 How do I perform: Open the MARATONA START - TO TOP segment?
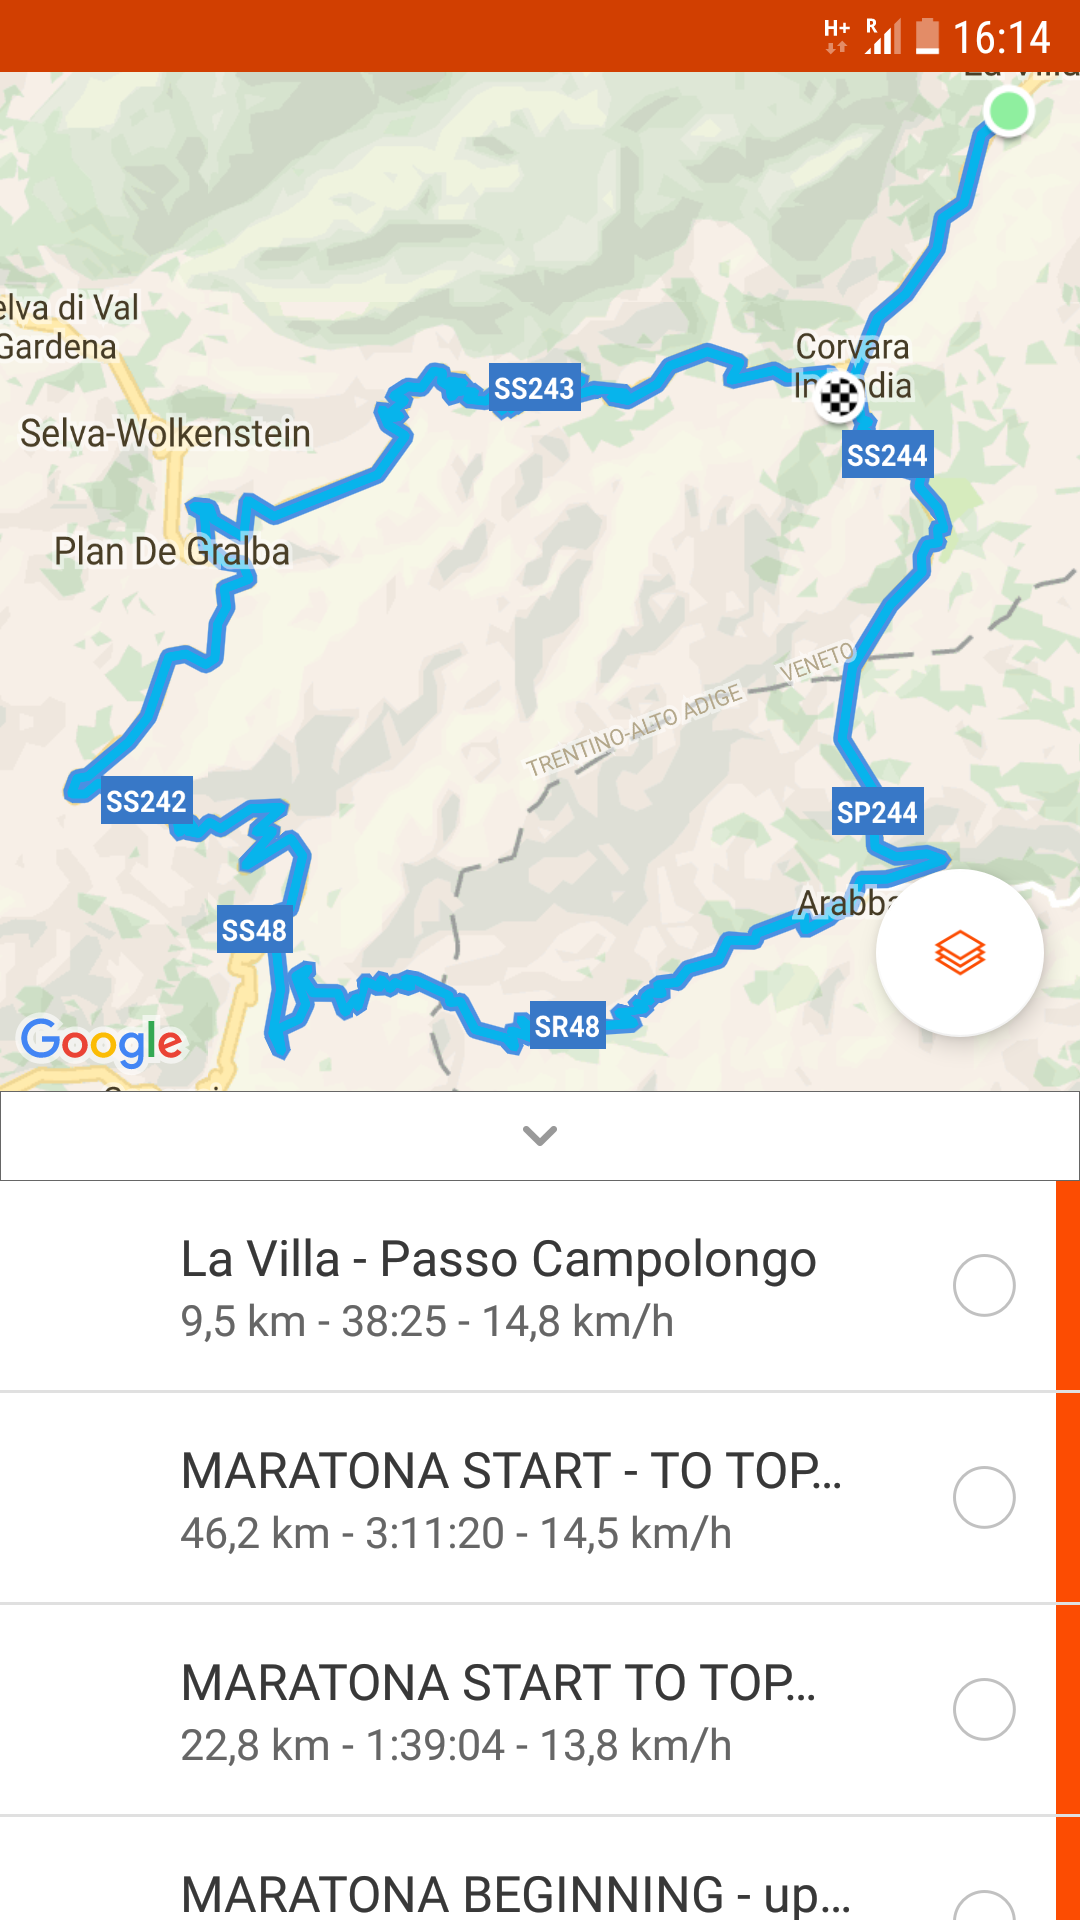tap(510, 1498)
